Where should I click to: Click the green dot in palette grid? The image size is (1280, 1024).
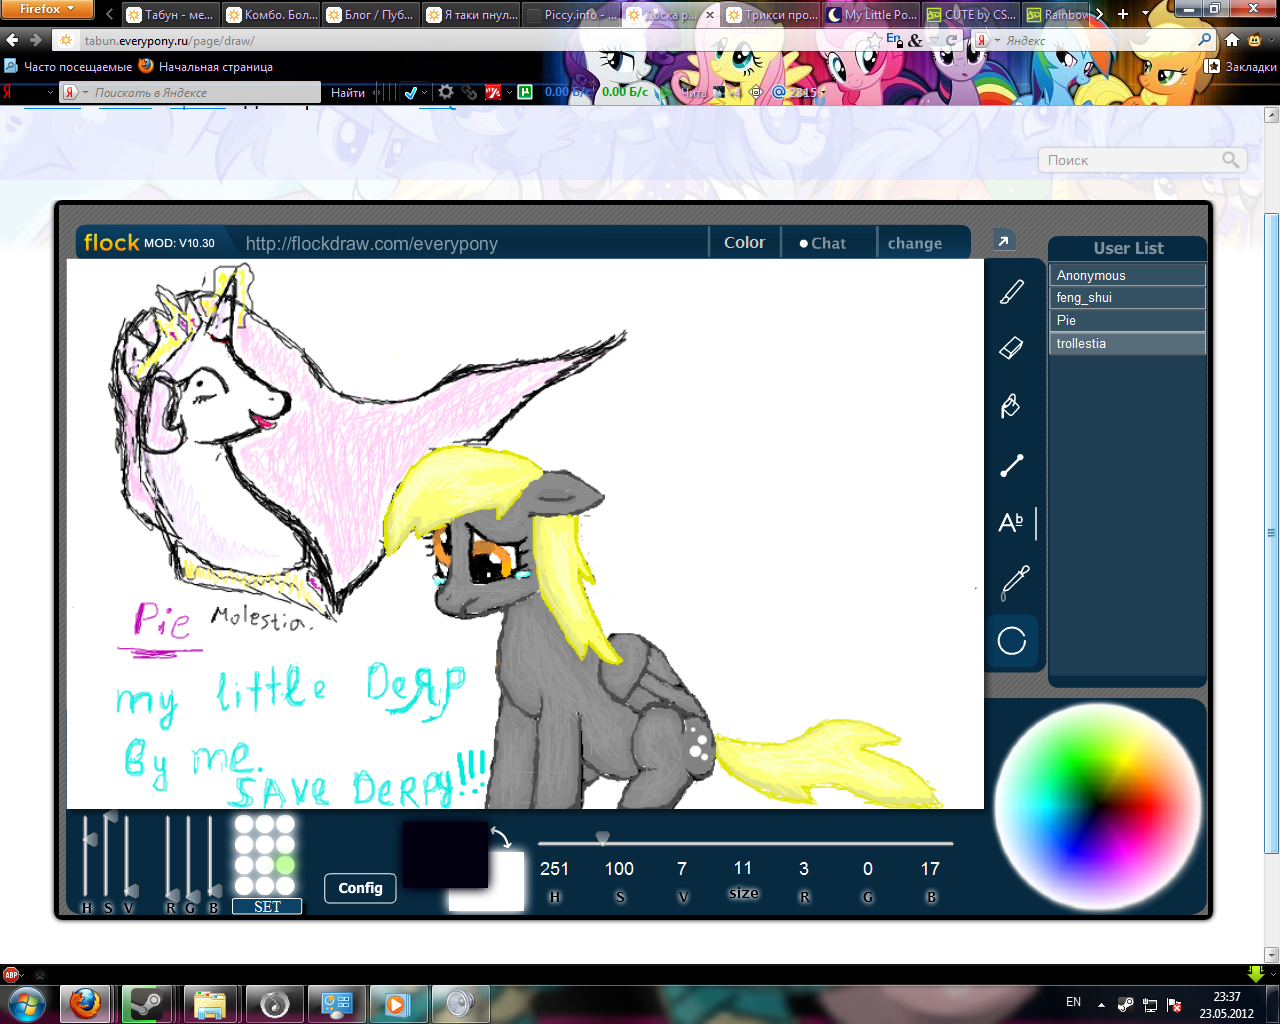point(285,865)
